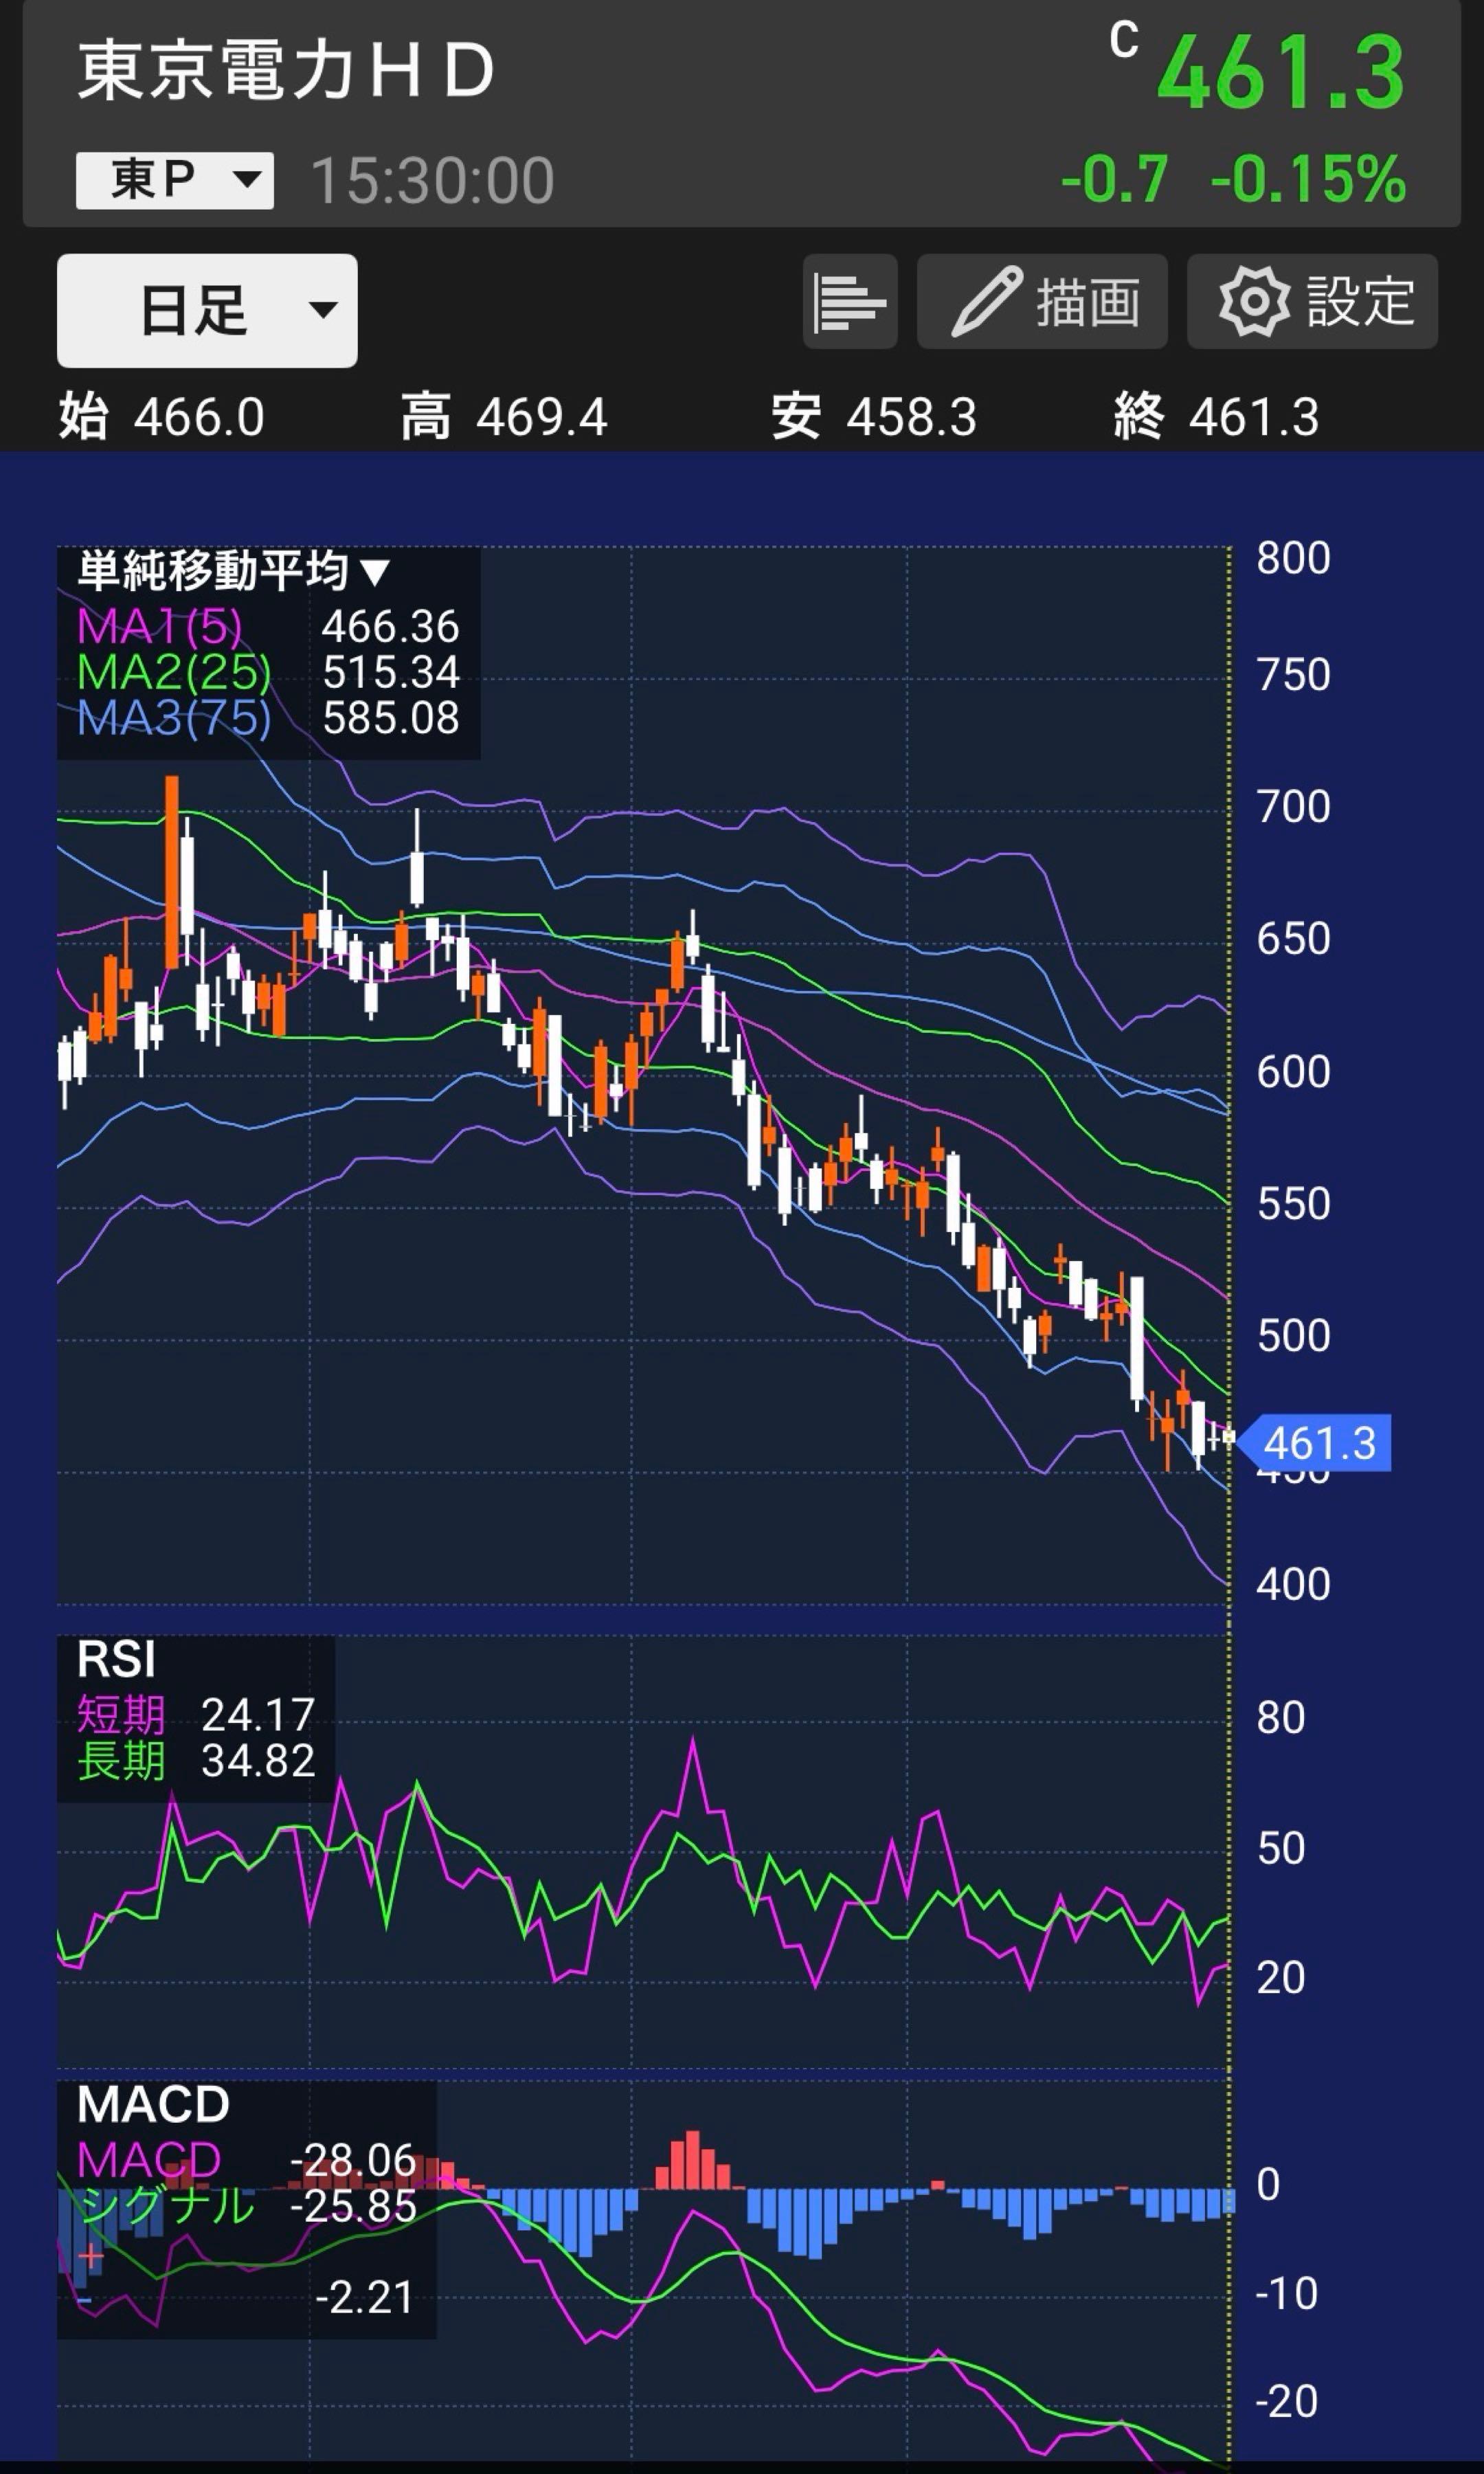Open the 日足 timeframe dropdown

(207, 310)
